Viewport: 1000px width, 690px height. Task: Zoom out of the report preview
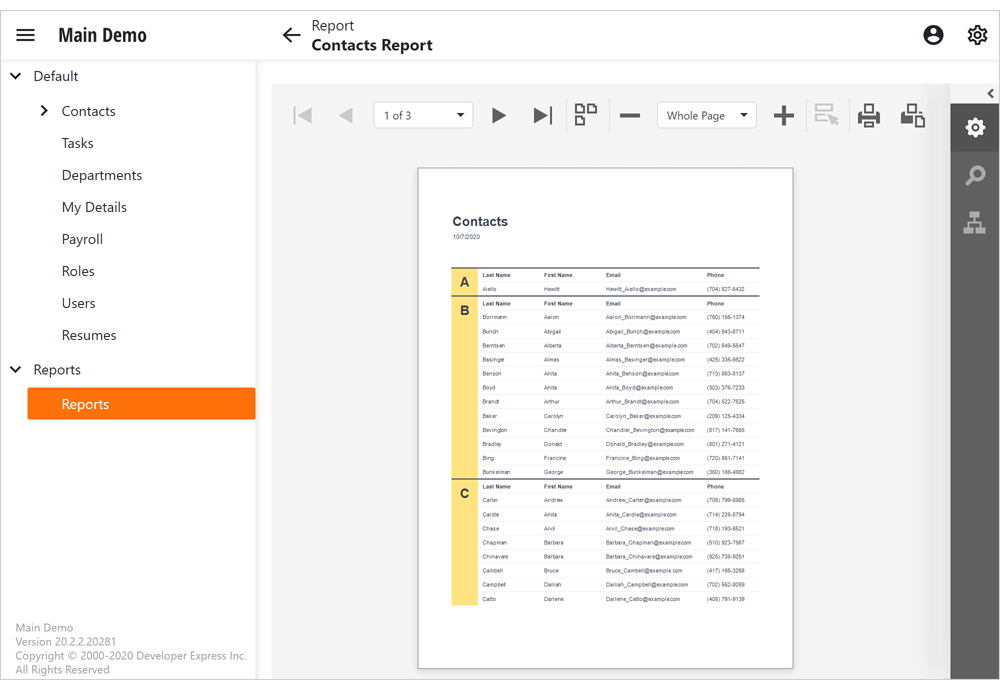630,115
